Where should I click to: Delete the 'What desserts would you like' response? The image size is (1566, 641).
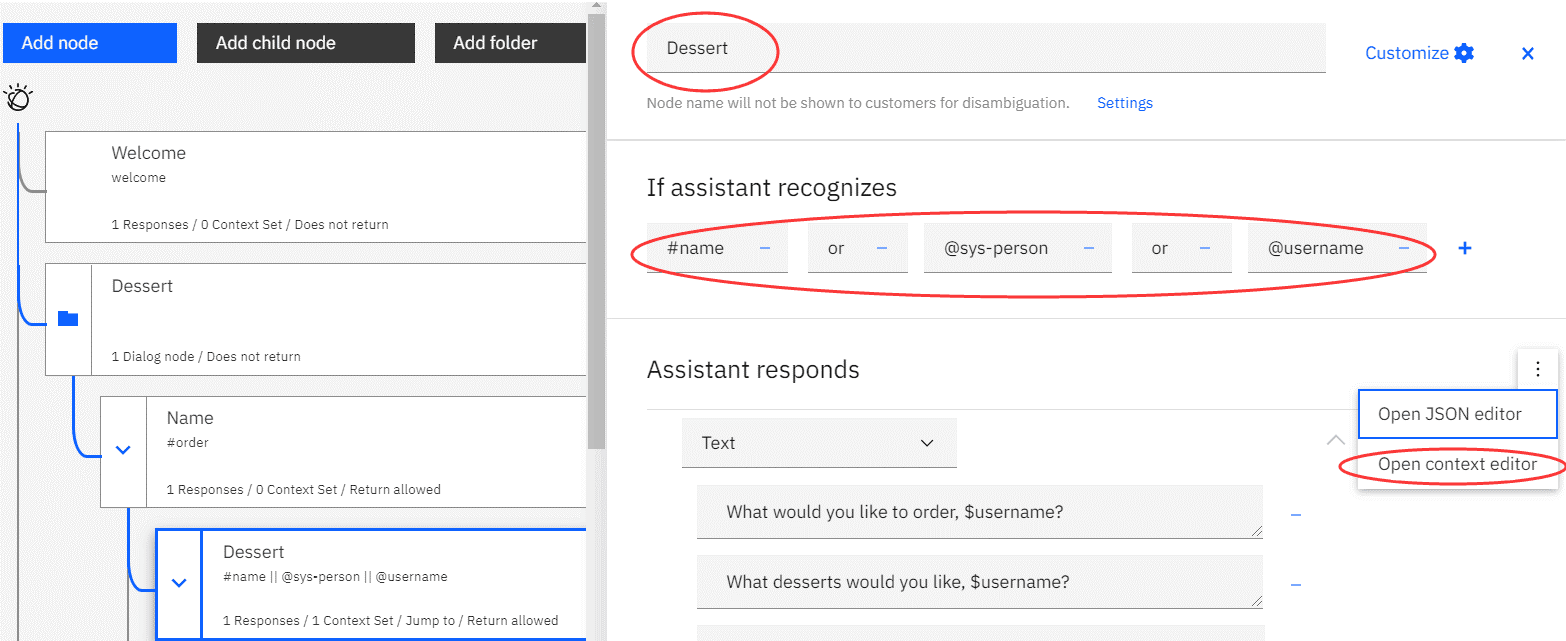pyautogui.click(x=1296, y=584)
